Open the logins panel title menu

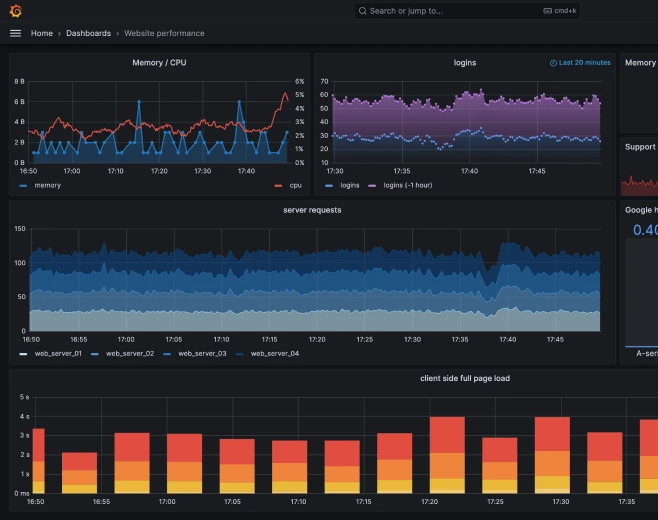click(465, 63)
